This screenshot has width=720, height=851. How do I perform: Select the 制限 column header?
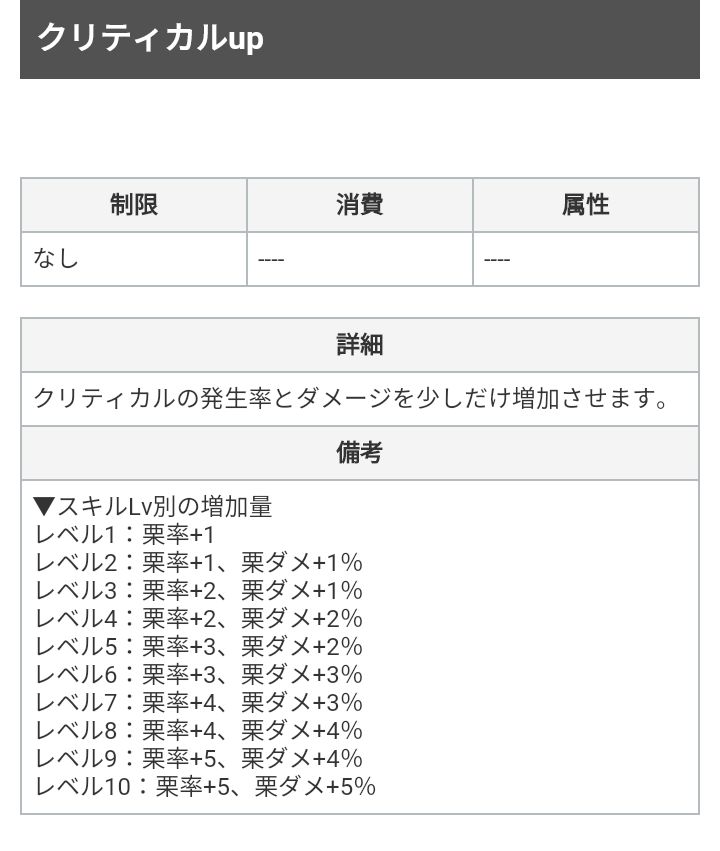tap(134, 205)
